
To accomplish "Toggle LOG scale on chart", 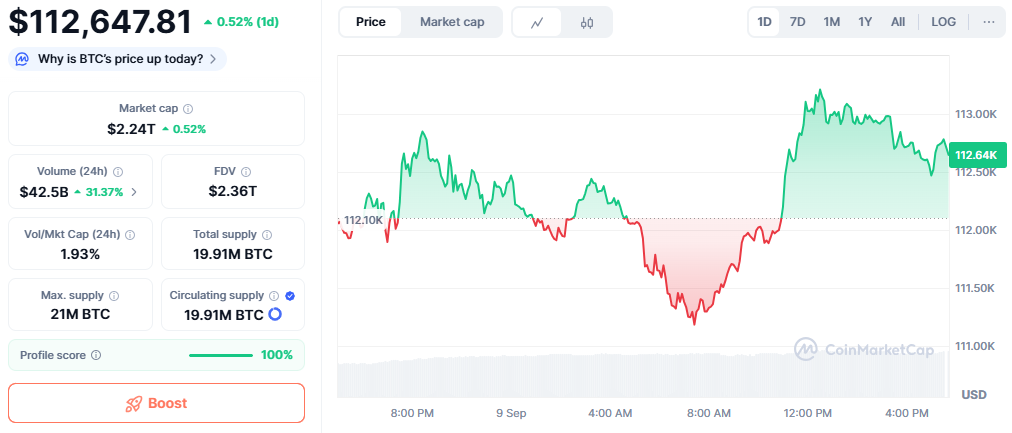I will tap(943, 22).
